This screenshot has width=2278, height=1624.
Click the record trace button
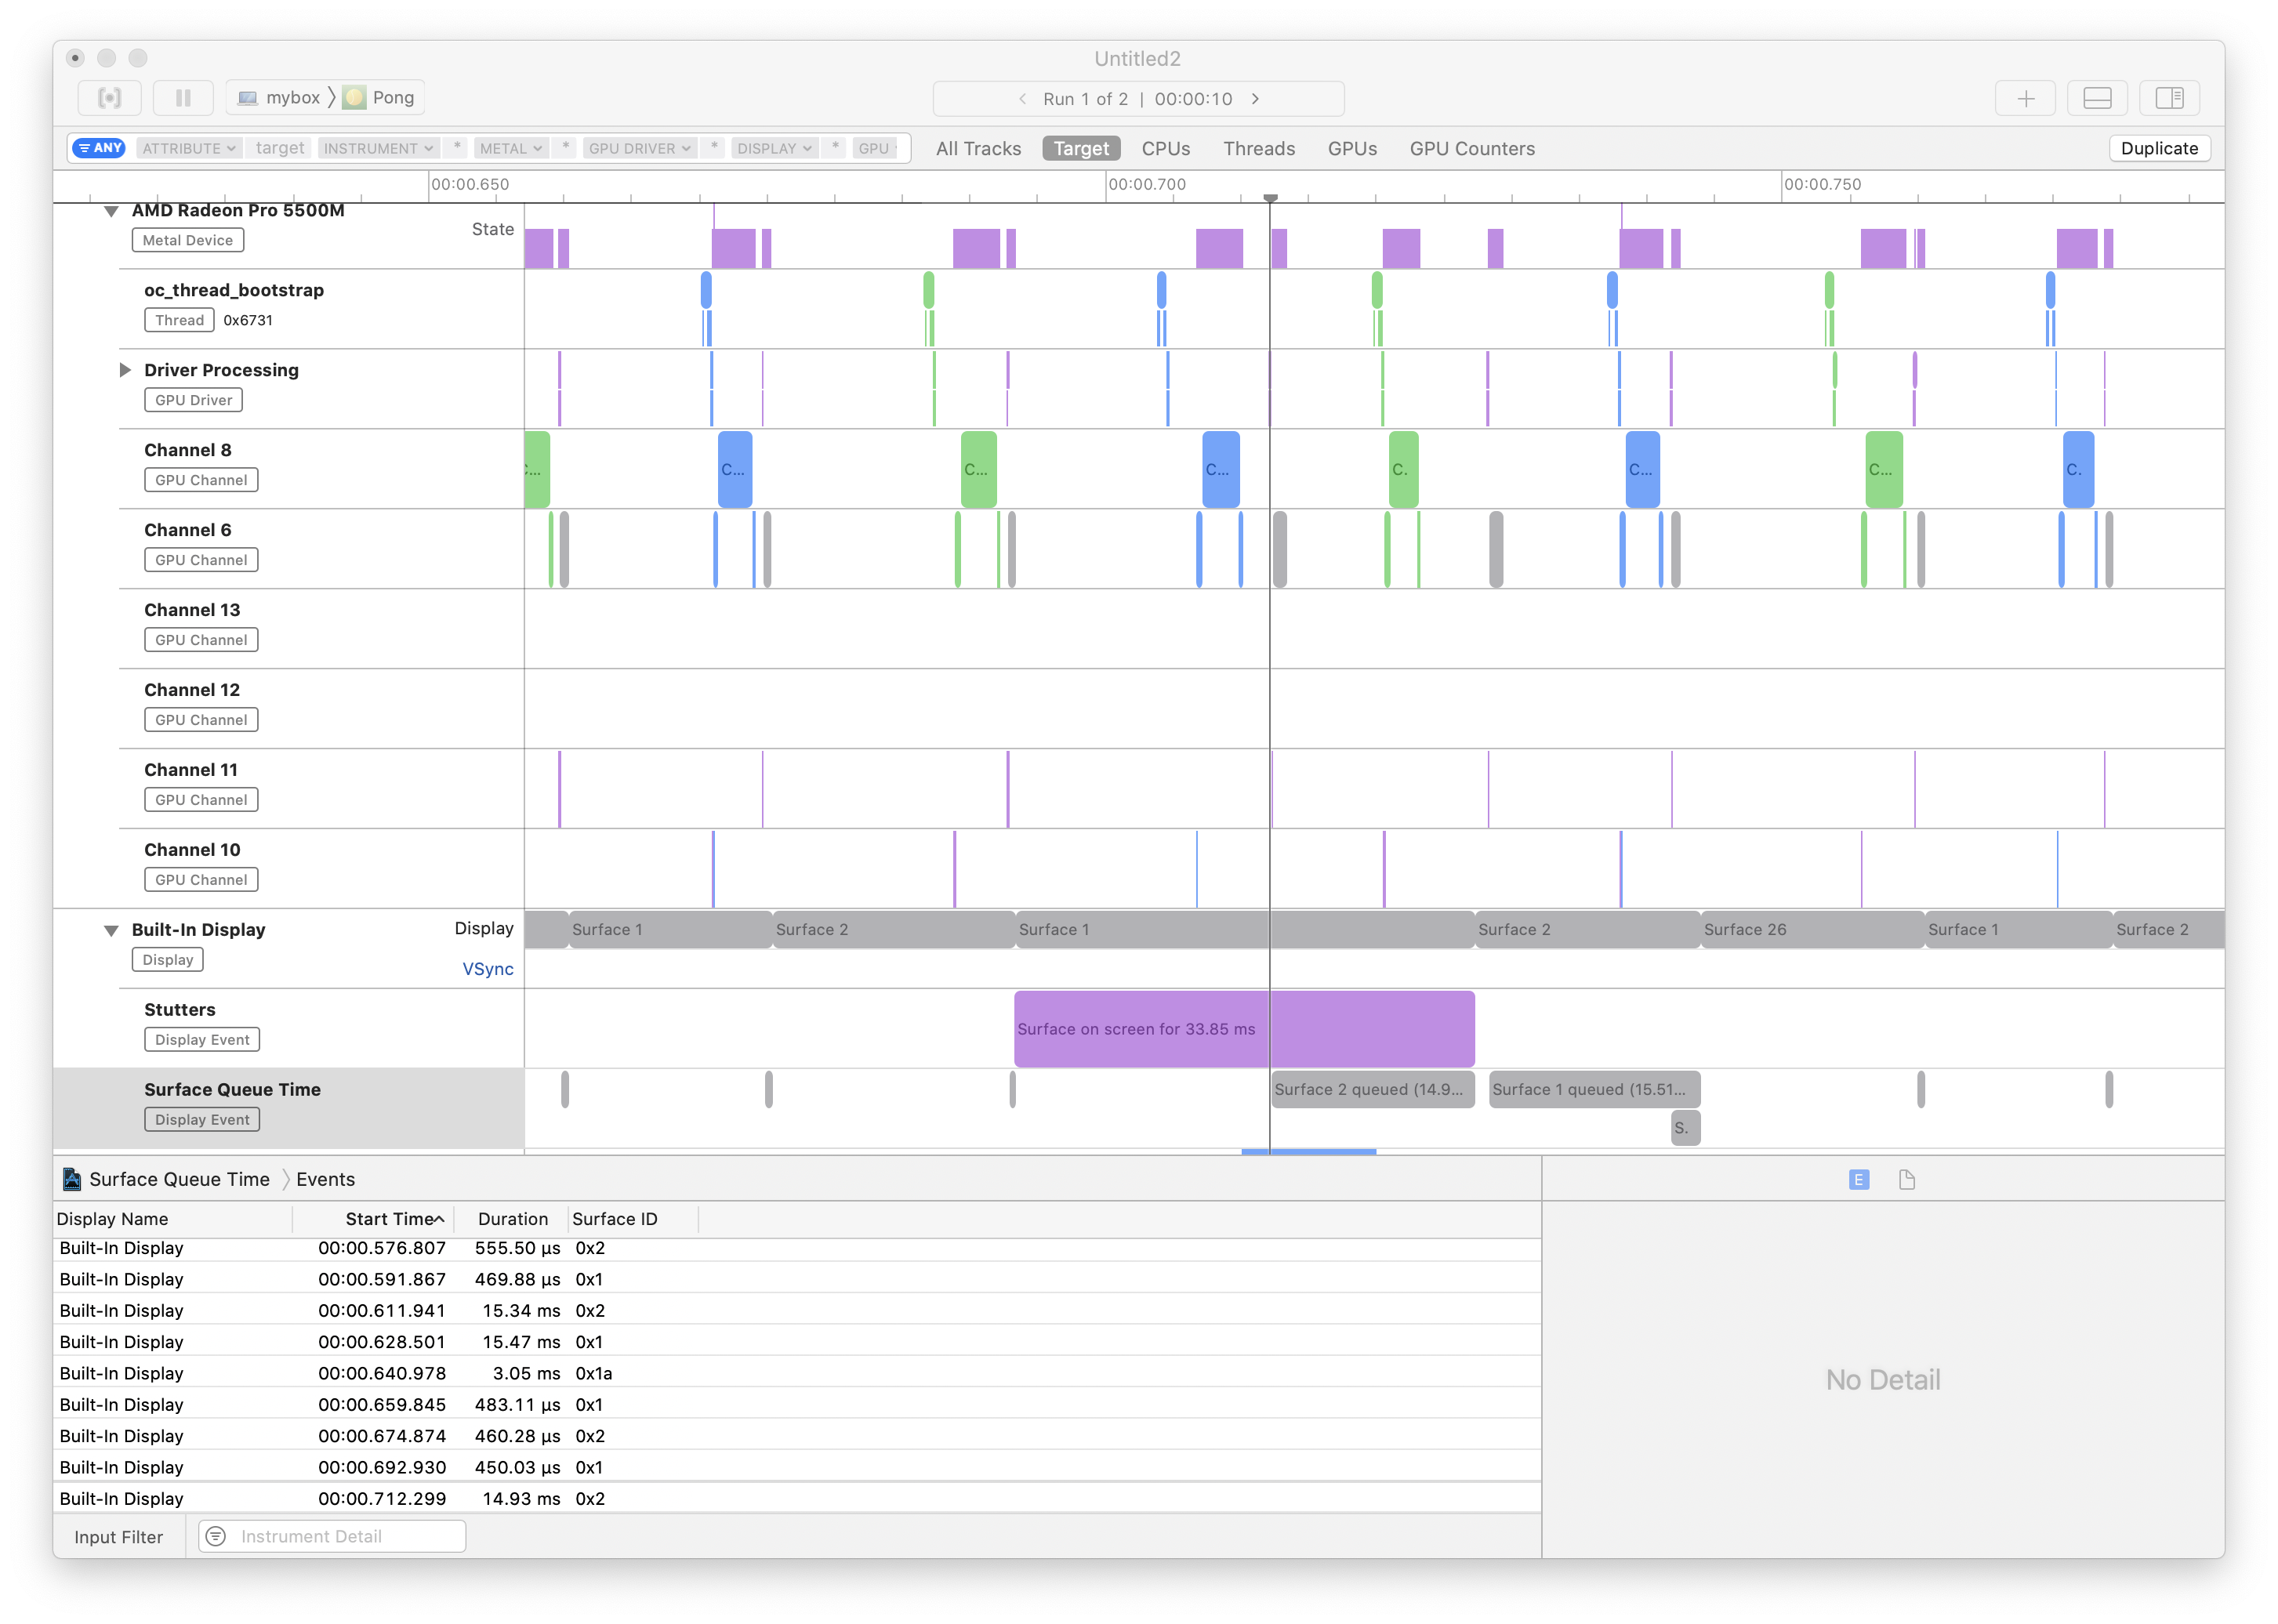tap(109, 98)
